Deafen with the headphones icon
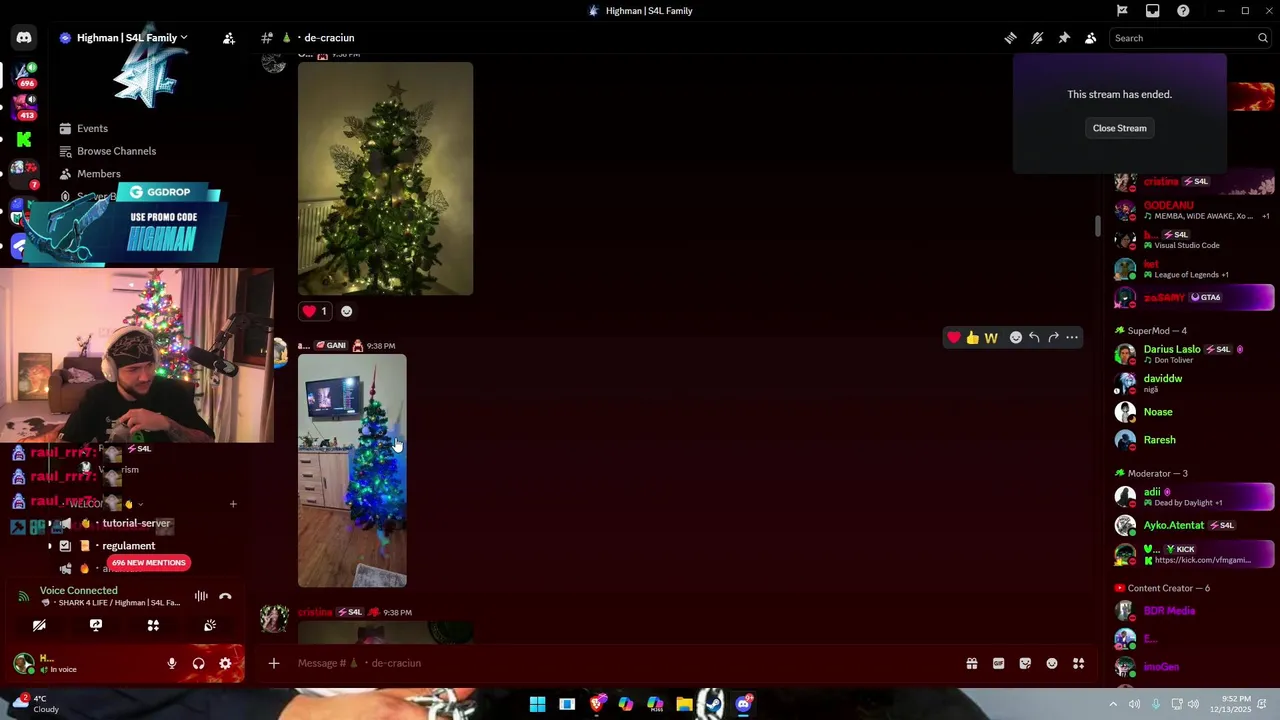This screenshot has height=720, width=1280. (x=198, y=663)
